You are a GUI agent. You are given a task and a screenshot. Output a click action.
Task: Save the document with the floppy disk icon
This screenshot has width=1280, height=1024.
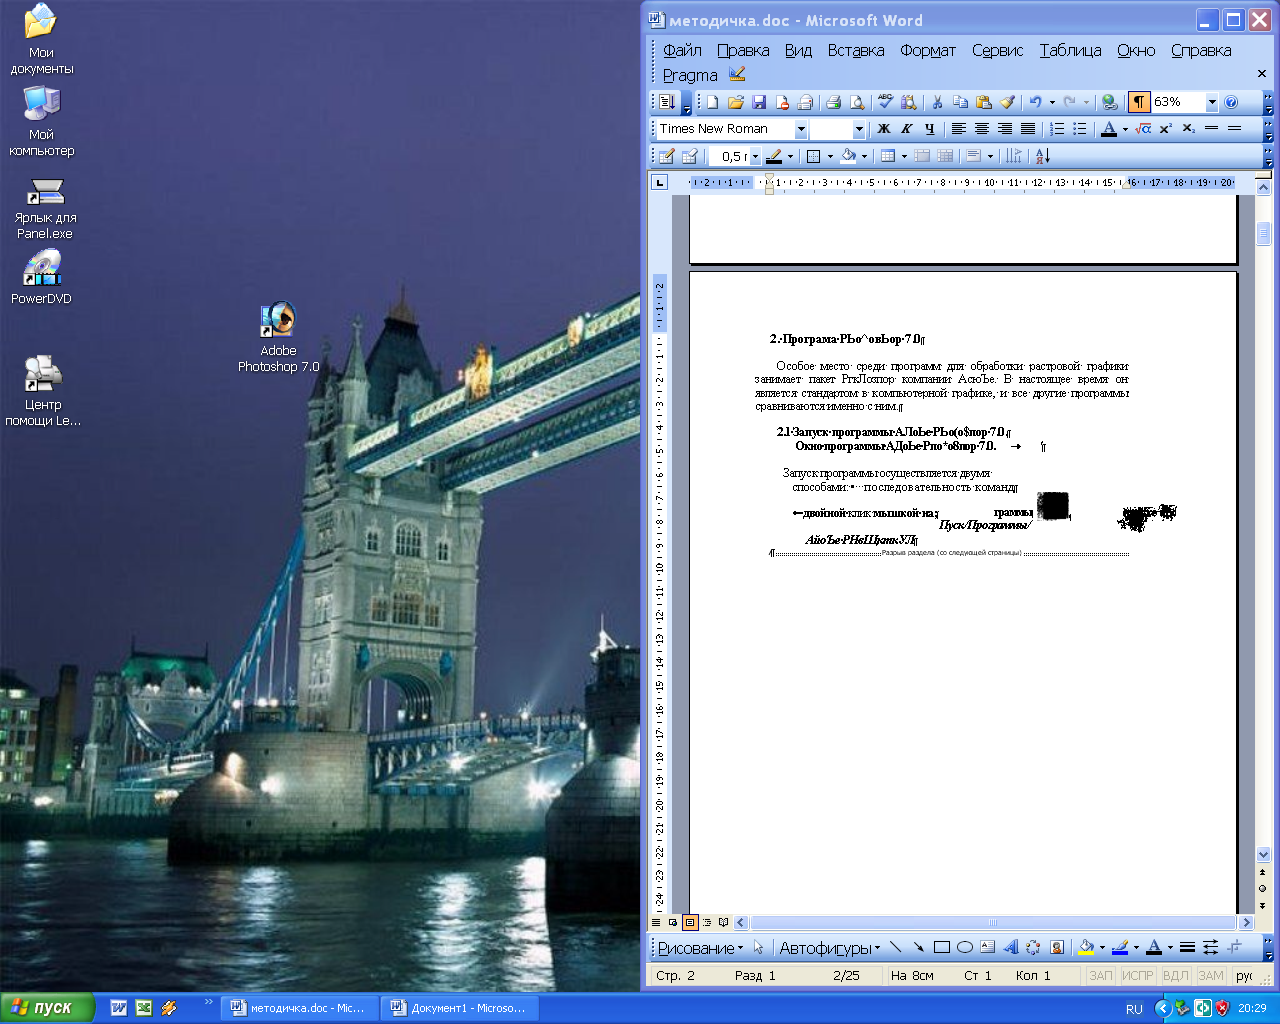coord(759,102)
